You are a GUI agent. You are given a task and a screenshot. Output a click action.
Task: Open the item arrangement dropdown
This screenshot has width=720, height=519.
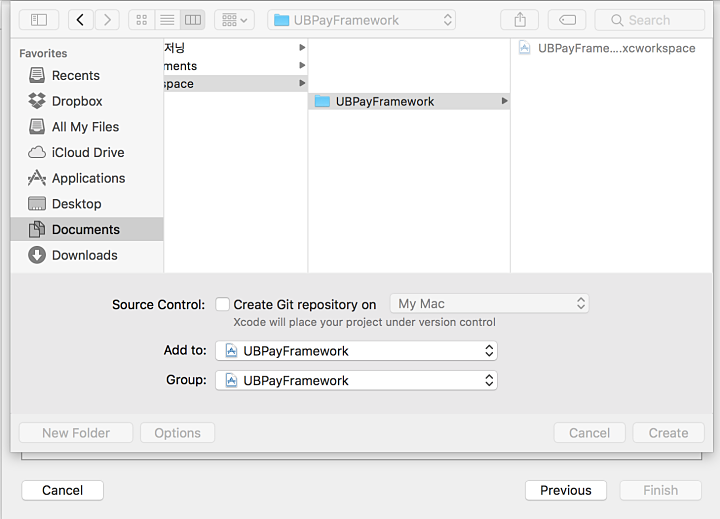235,20
